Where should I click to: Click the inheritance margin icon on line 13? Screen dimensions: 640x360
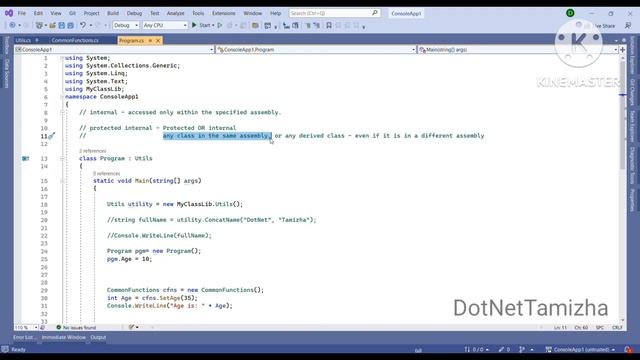tap(25, 158)
